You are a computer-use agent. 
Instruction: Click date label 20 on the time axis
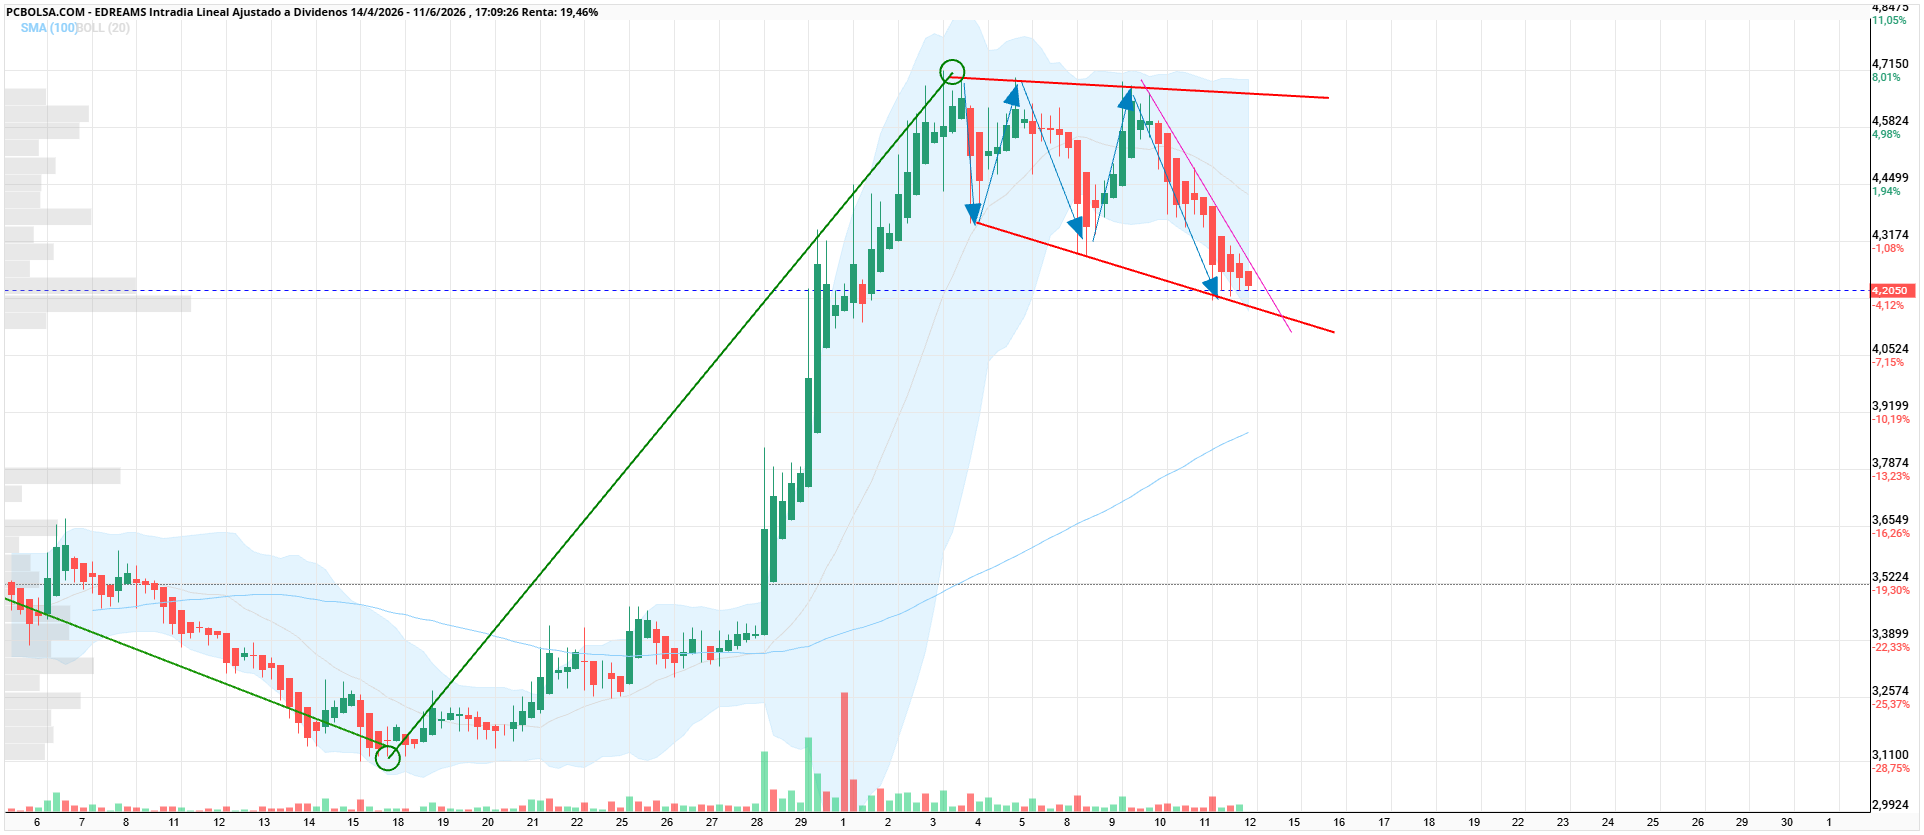(x=488, y=823)
